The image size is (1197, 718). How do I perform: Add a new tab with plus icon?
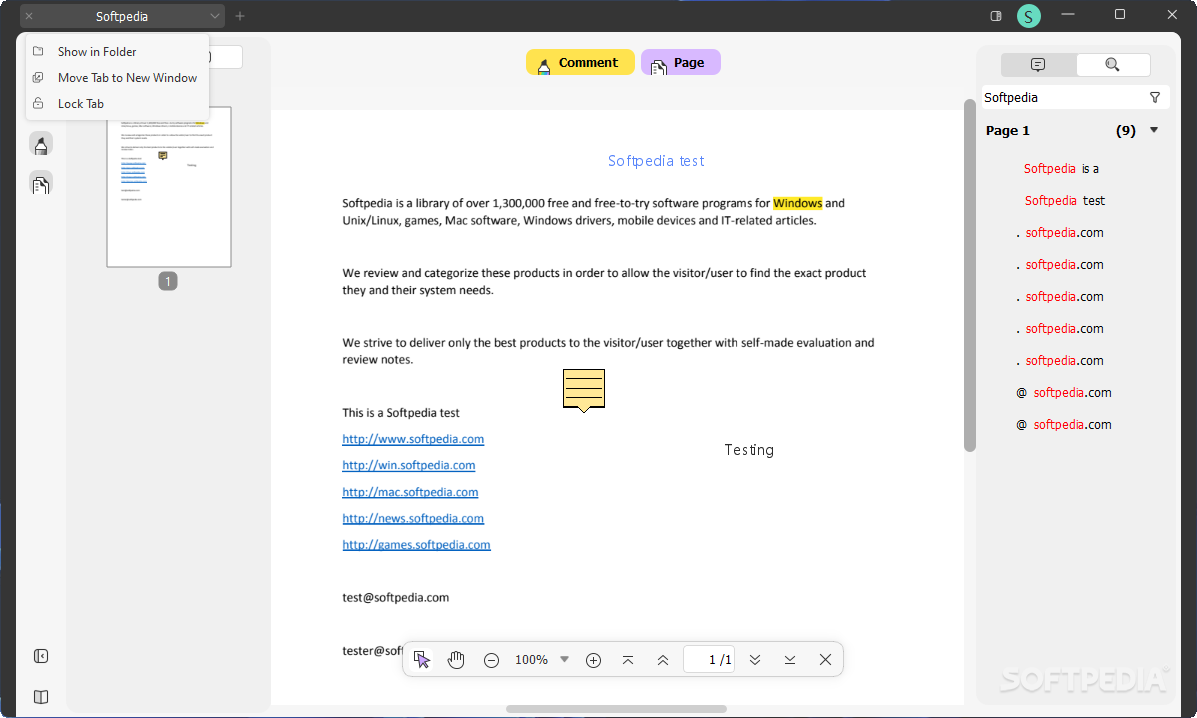tap(240, 16)
